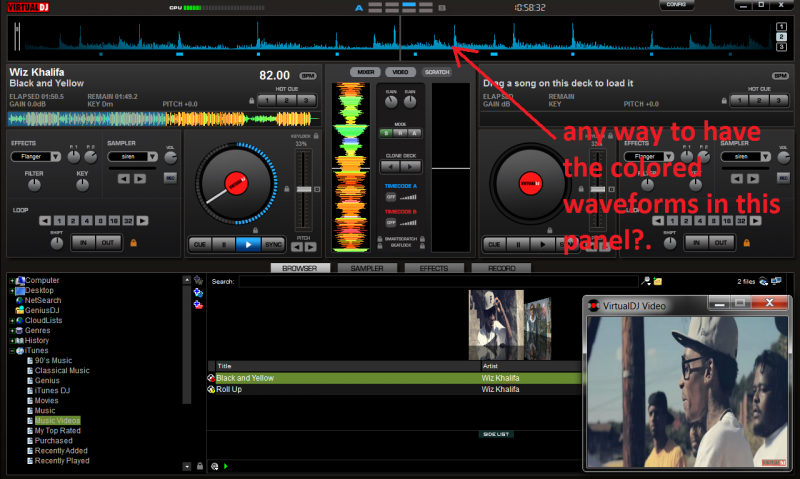
Task: Click the SIDE LIST button
Action: click(496, 434)
